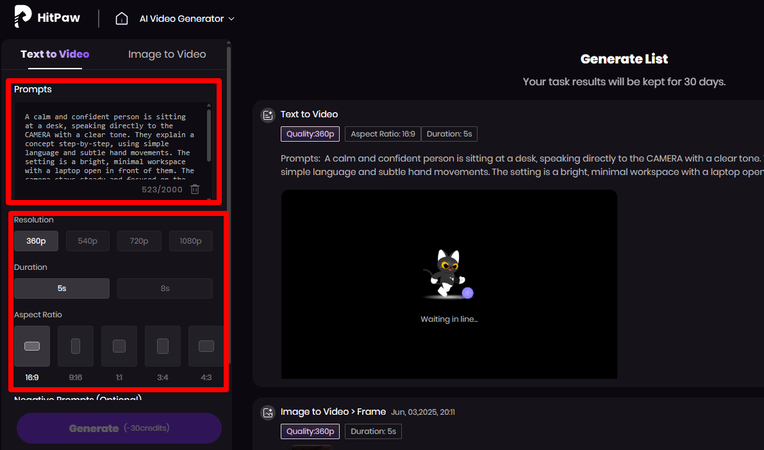This screenshot has height=450, width=764.
Task: Switch to the Text to Video tab
Action: [x=55, y=54]
